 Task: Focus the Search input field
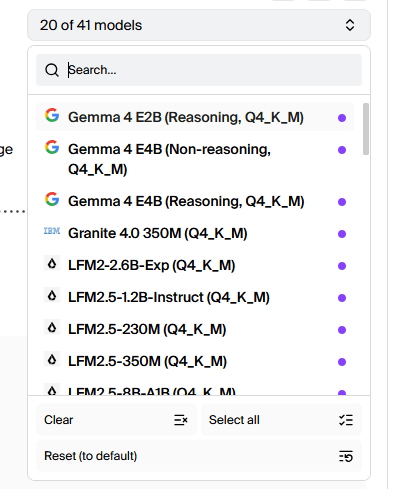tap(199, 70)
